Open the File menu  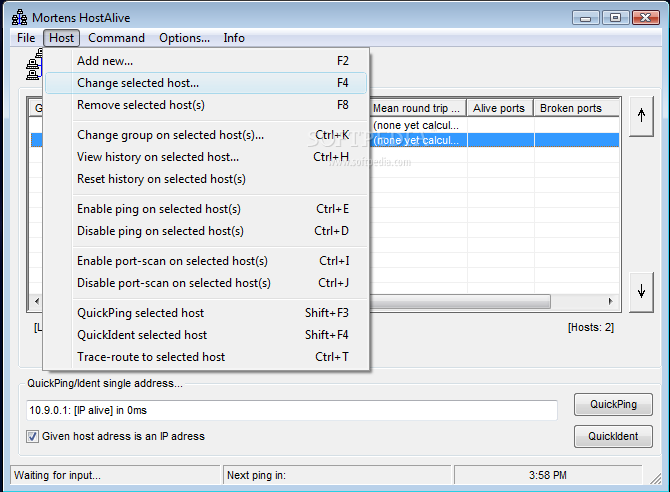pyautogui.click(x=26, y=38)
